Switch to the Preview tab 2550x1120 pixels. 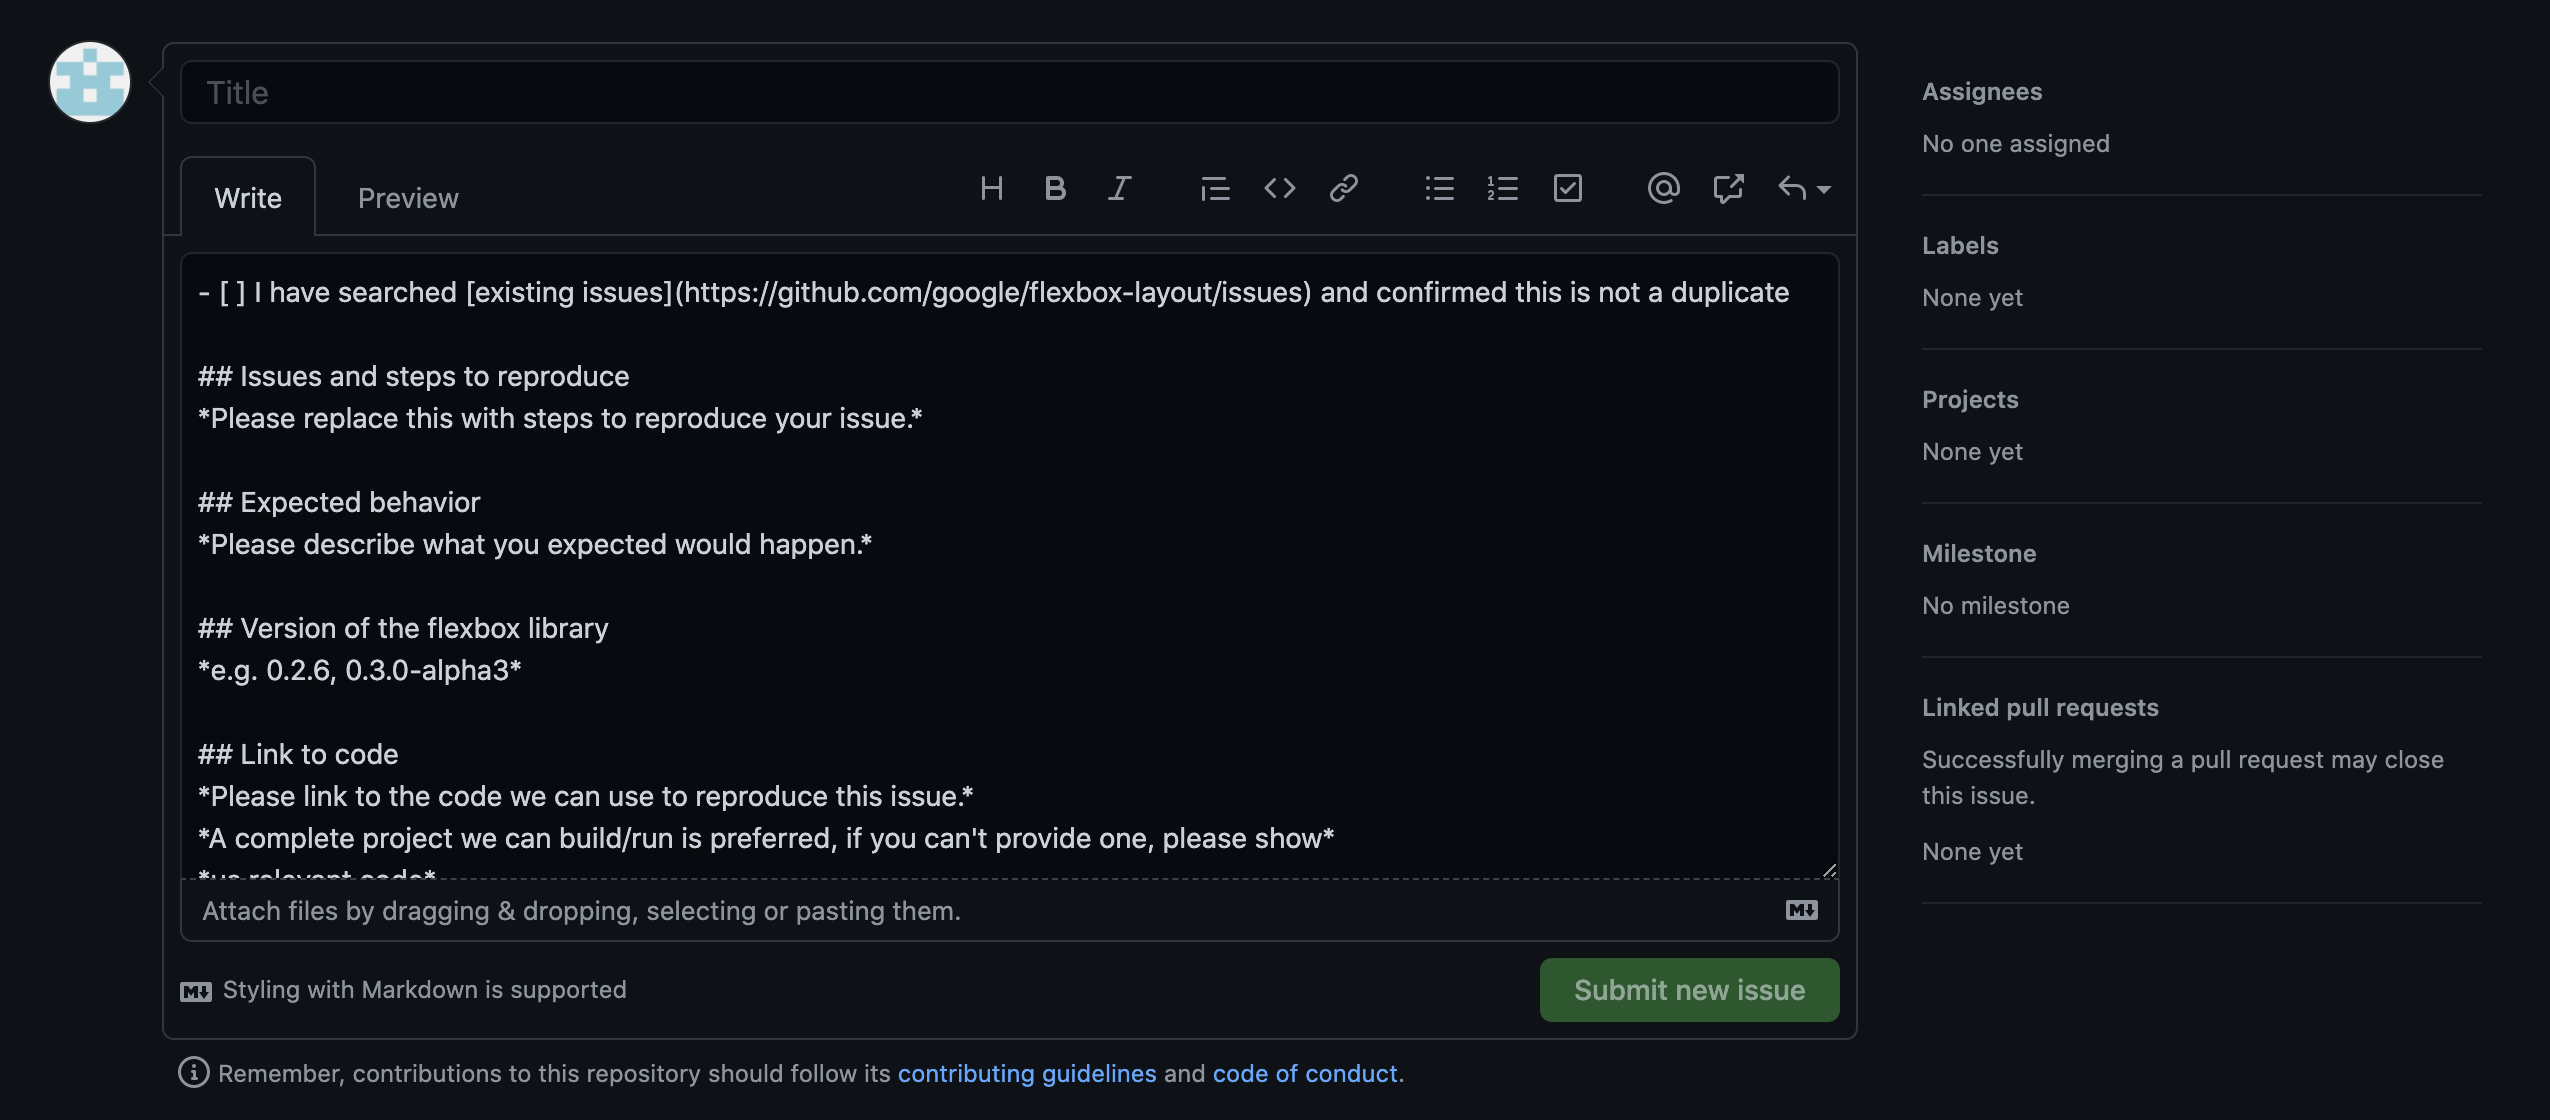(408, 198)
